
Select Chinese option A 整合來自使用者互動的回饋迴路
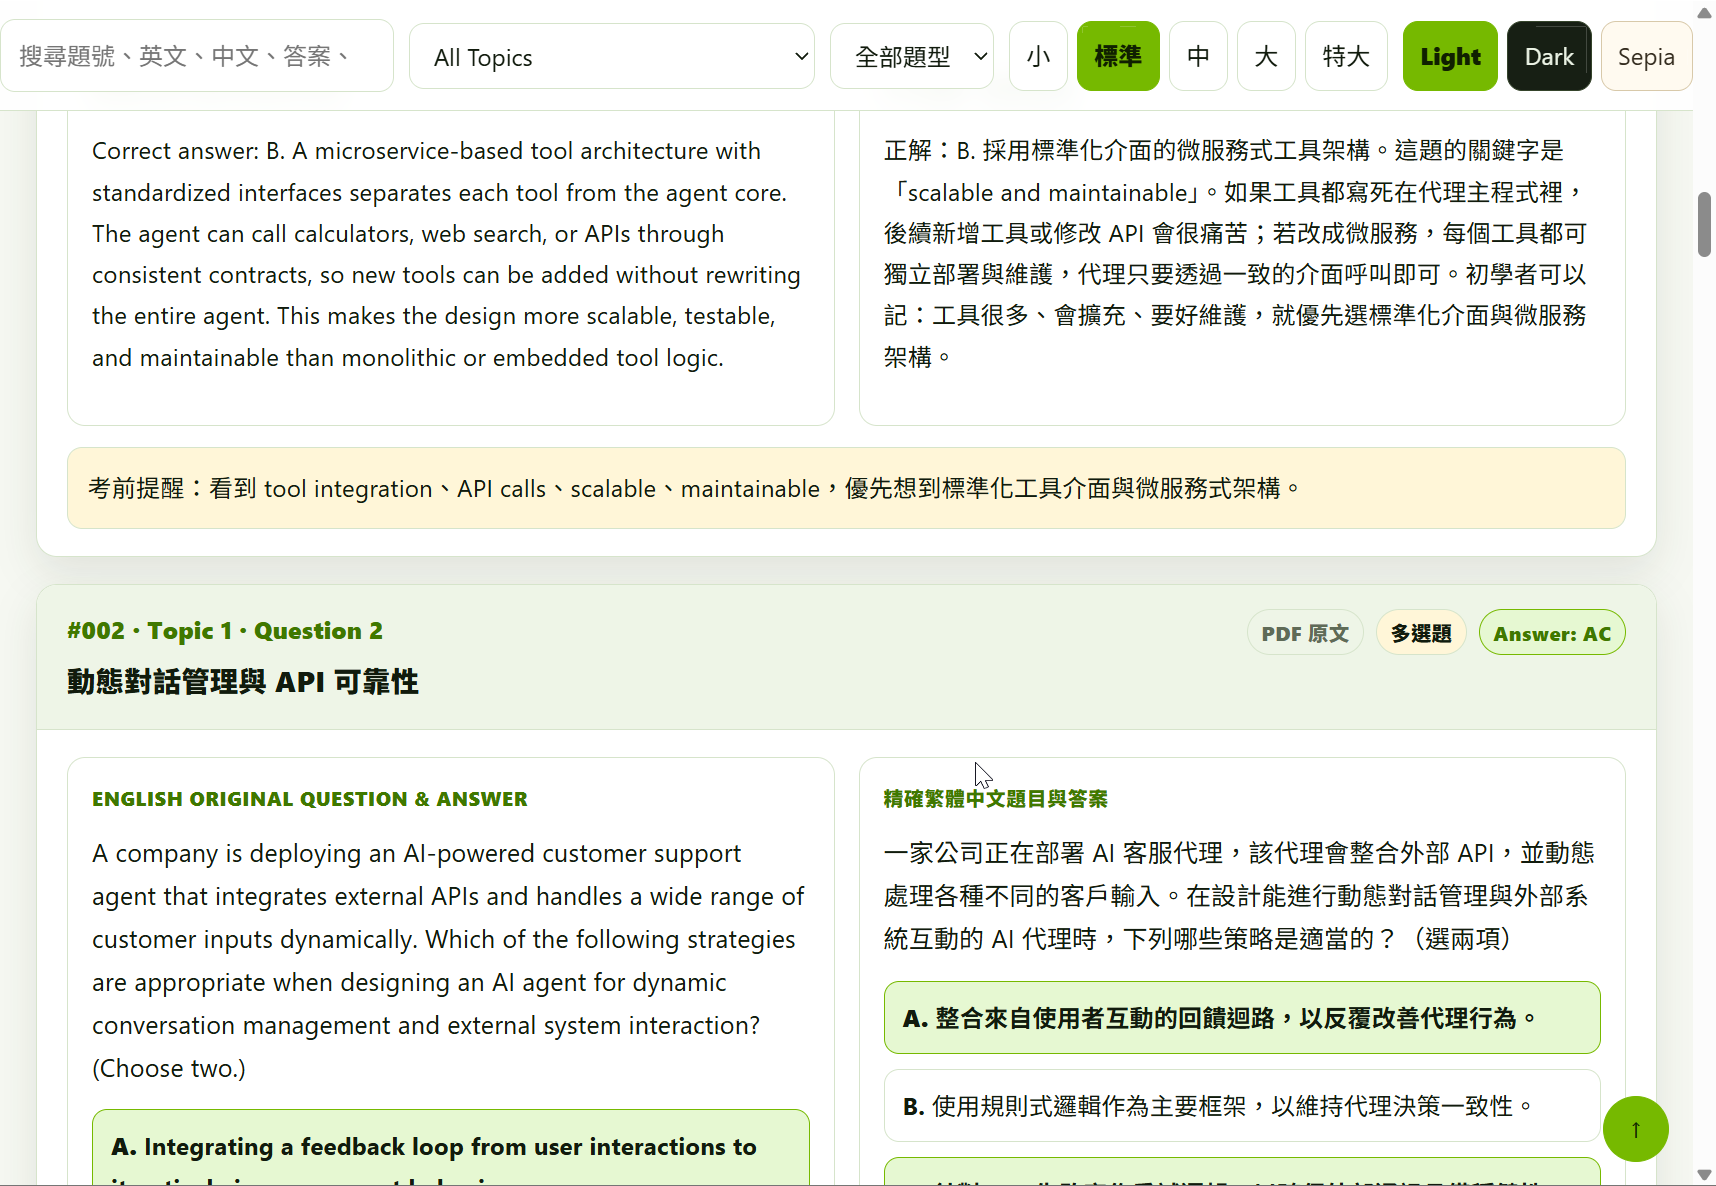coord(1242,1018)
